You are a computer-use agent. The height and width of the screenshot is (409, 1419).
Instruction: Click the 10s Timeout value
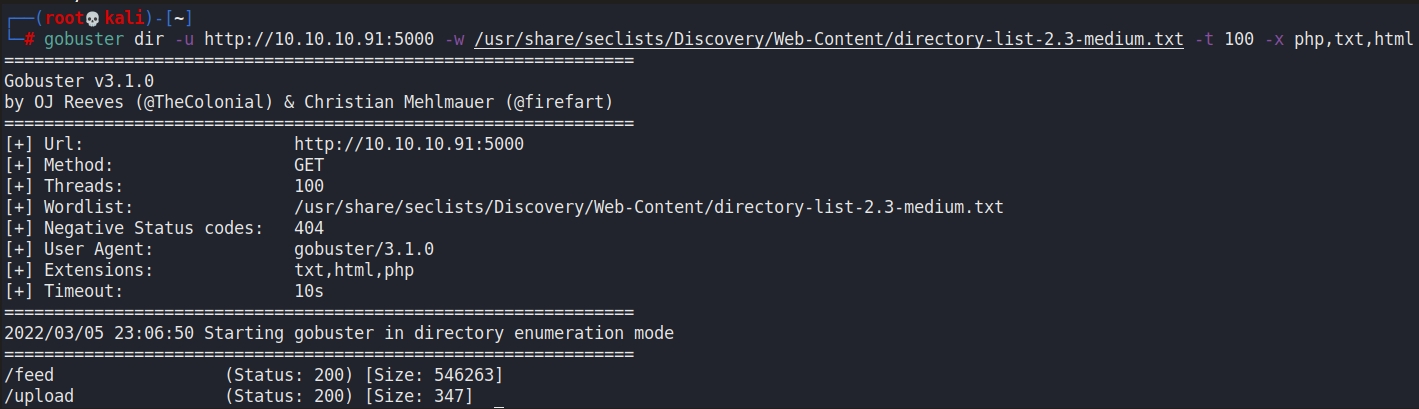pyautogui.click(x=309, y=291)
